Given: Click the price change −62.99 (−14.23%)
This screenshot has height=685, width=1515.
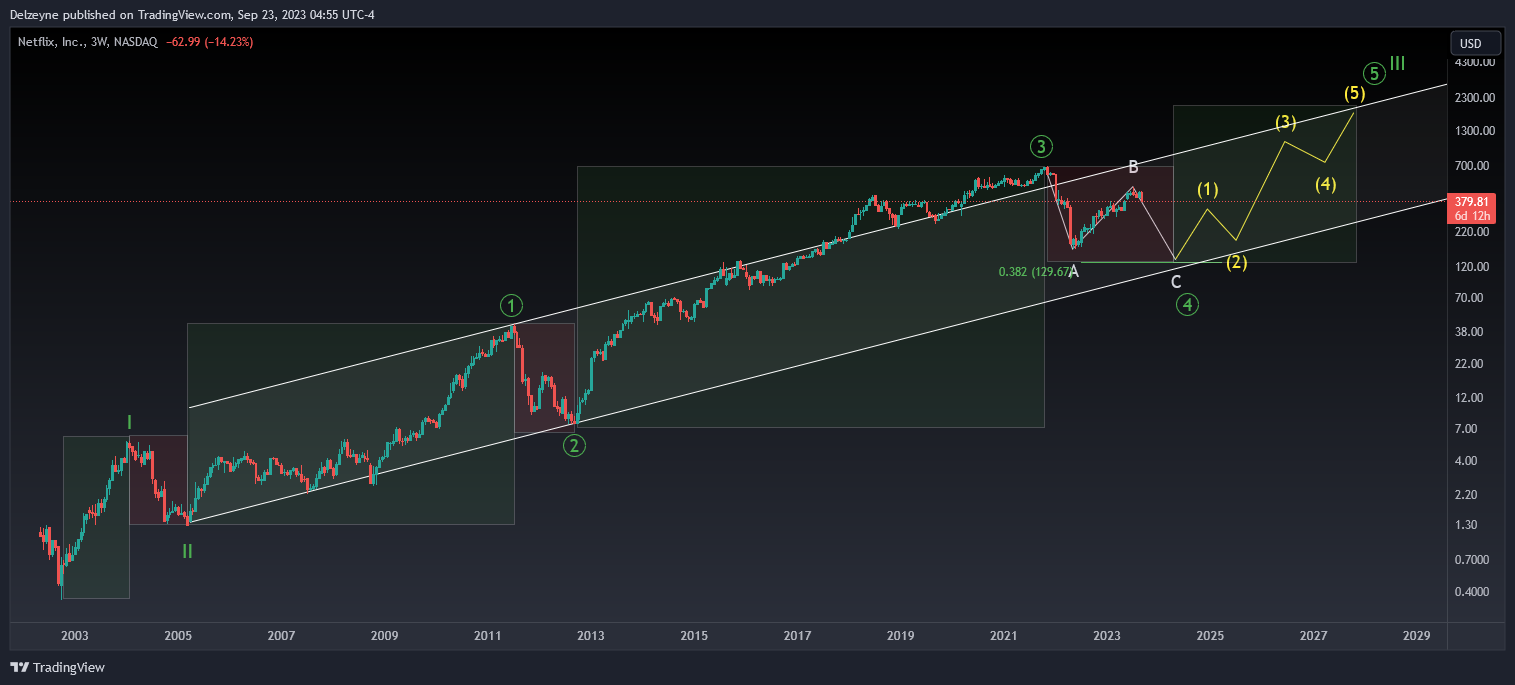Looking at the screenshot, I should click(x=208, y=42).
